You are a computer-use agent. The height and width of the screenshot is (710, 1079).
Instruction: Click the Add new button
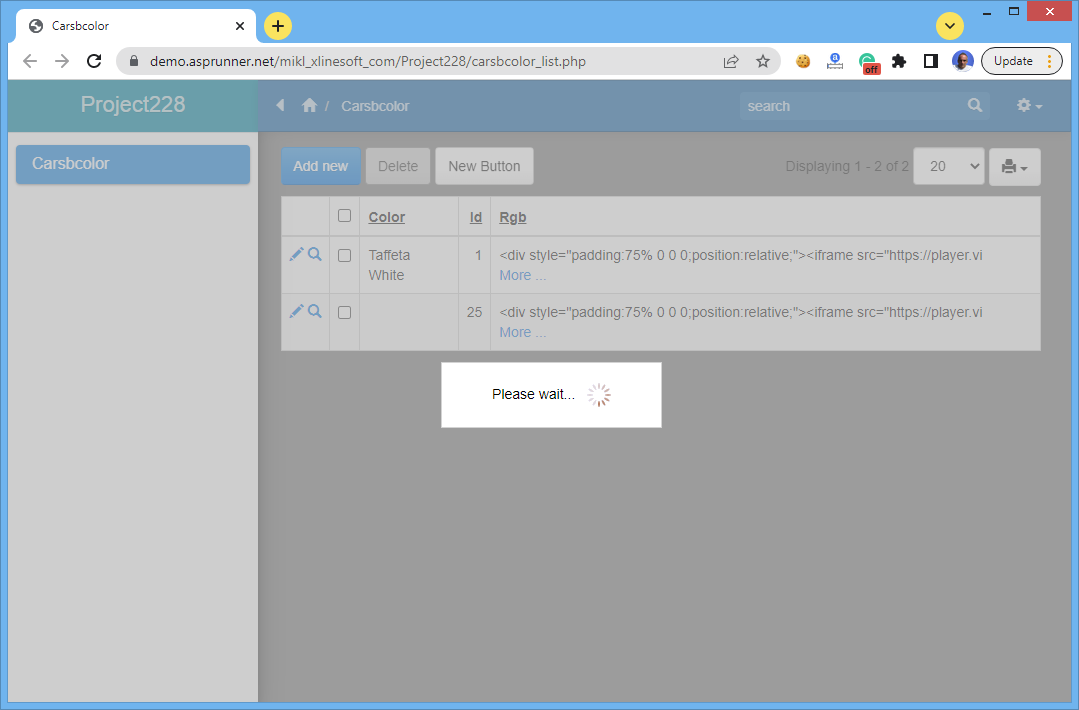click(321, 167)
